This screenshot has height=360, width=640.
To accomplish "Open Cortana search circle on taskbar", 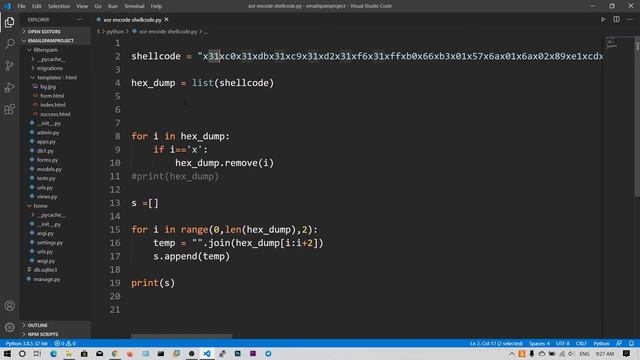I will (22, 353).
